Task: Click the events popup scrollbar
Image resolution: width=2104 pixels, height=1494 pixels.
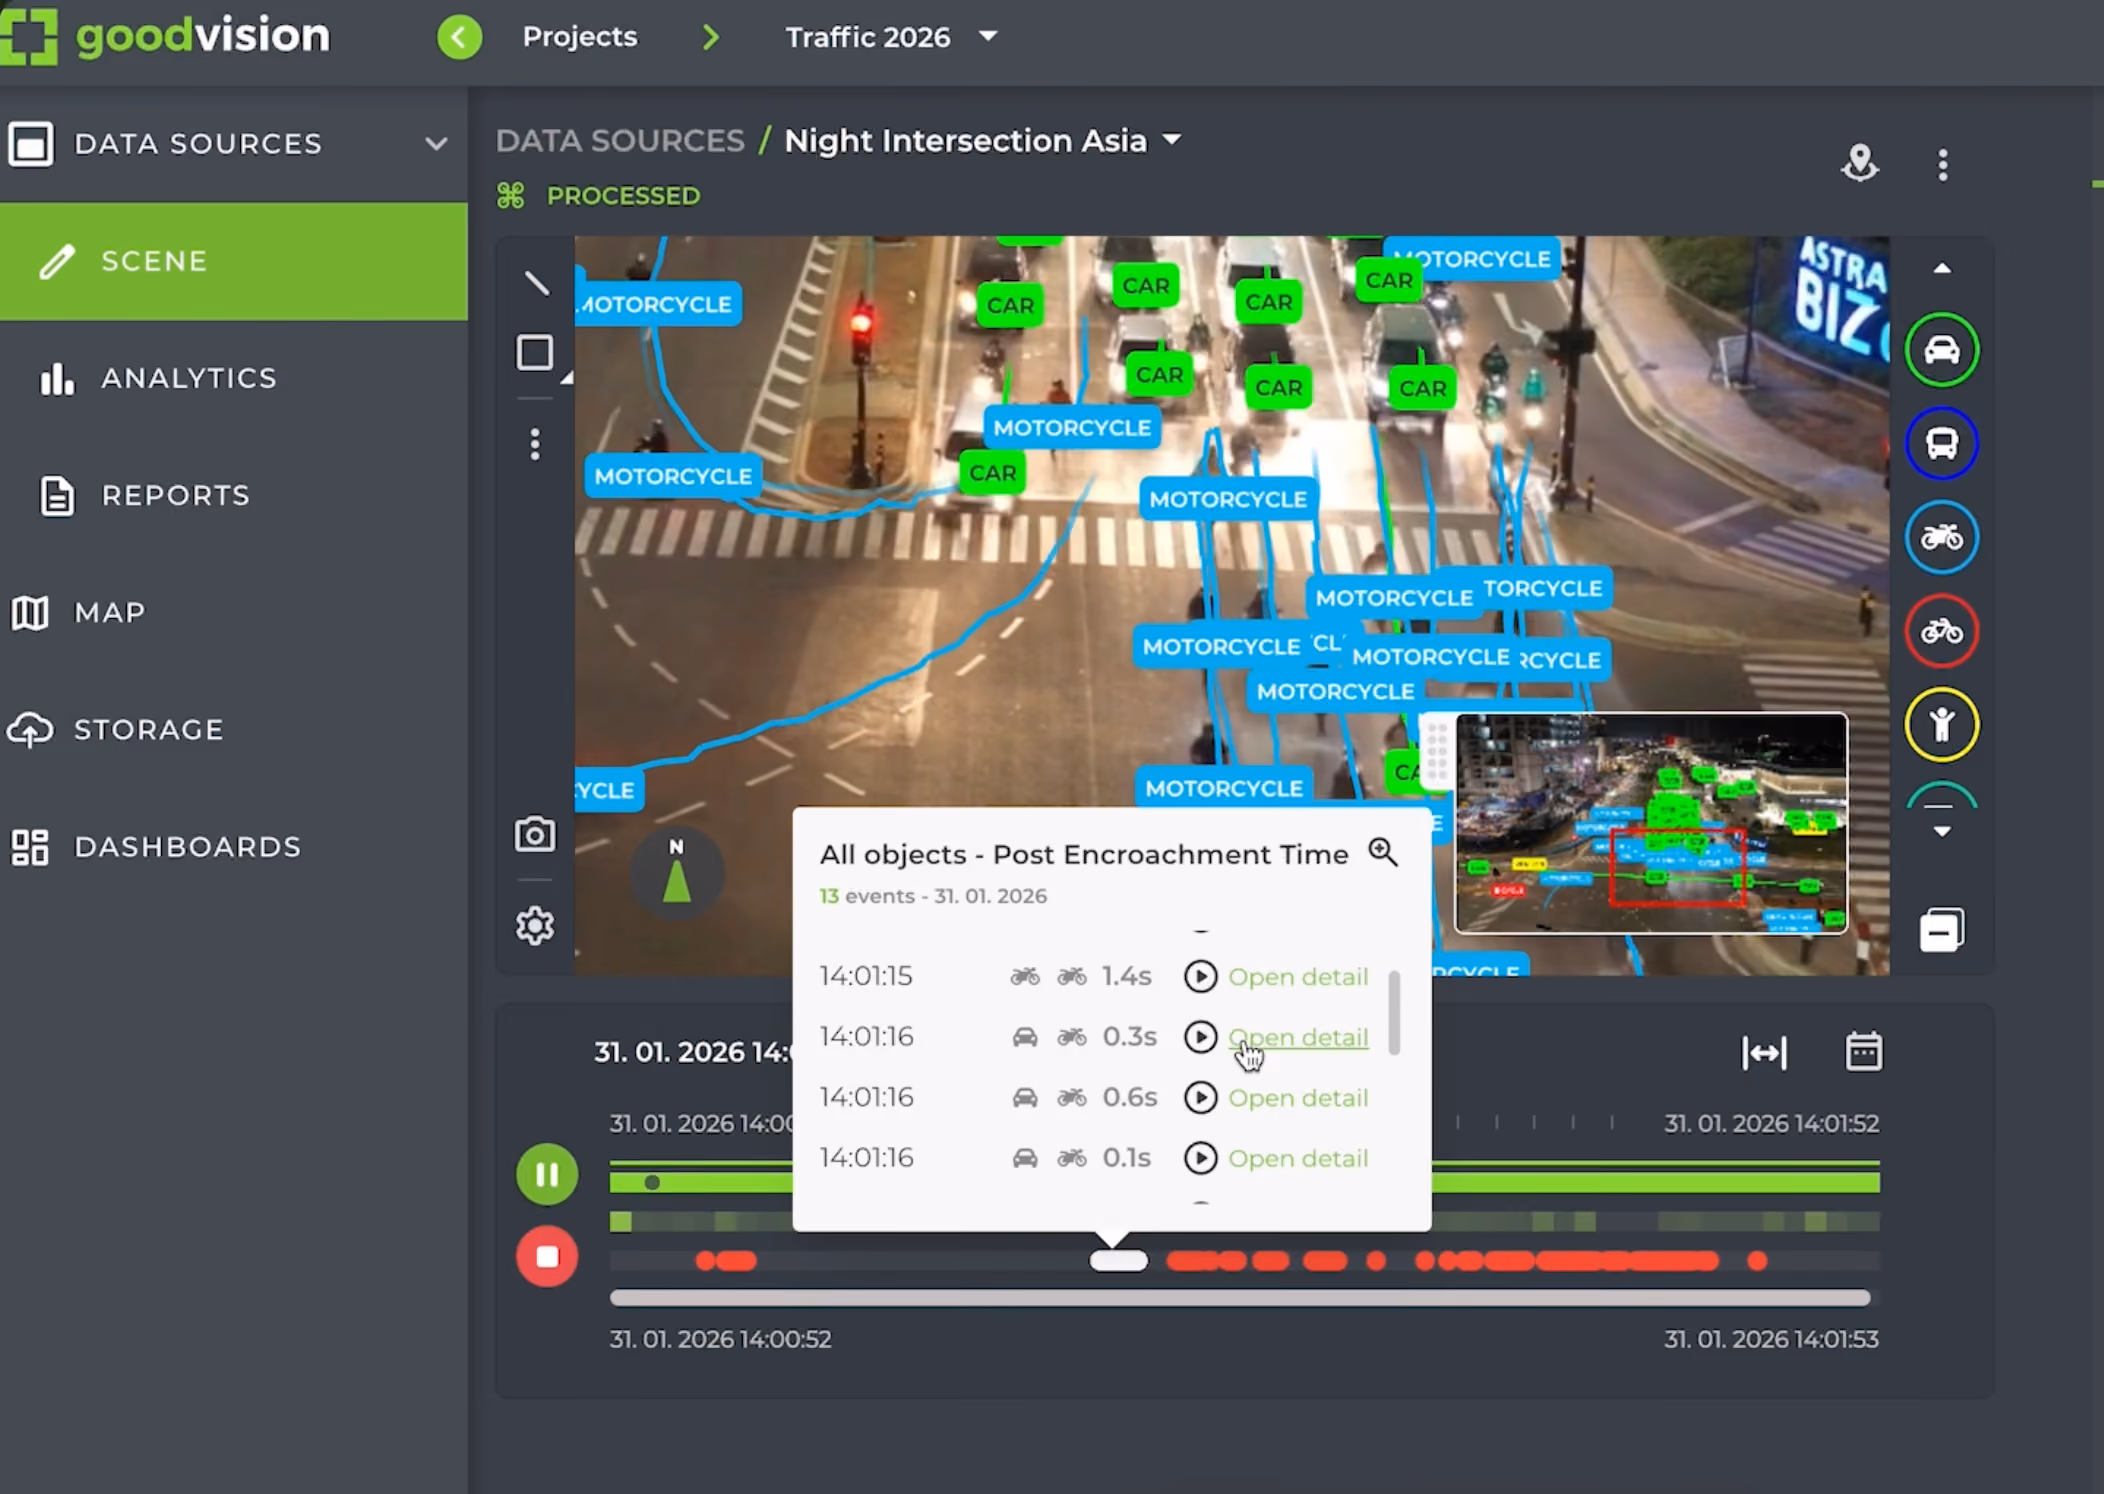Action: coord(1394,1012)
